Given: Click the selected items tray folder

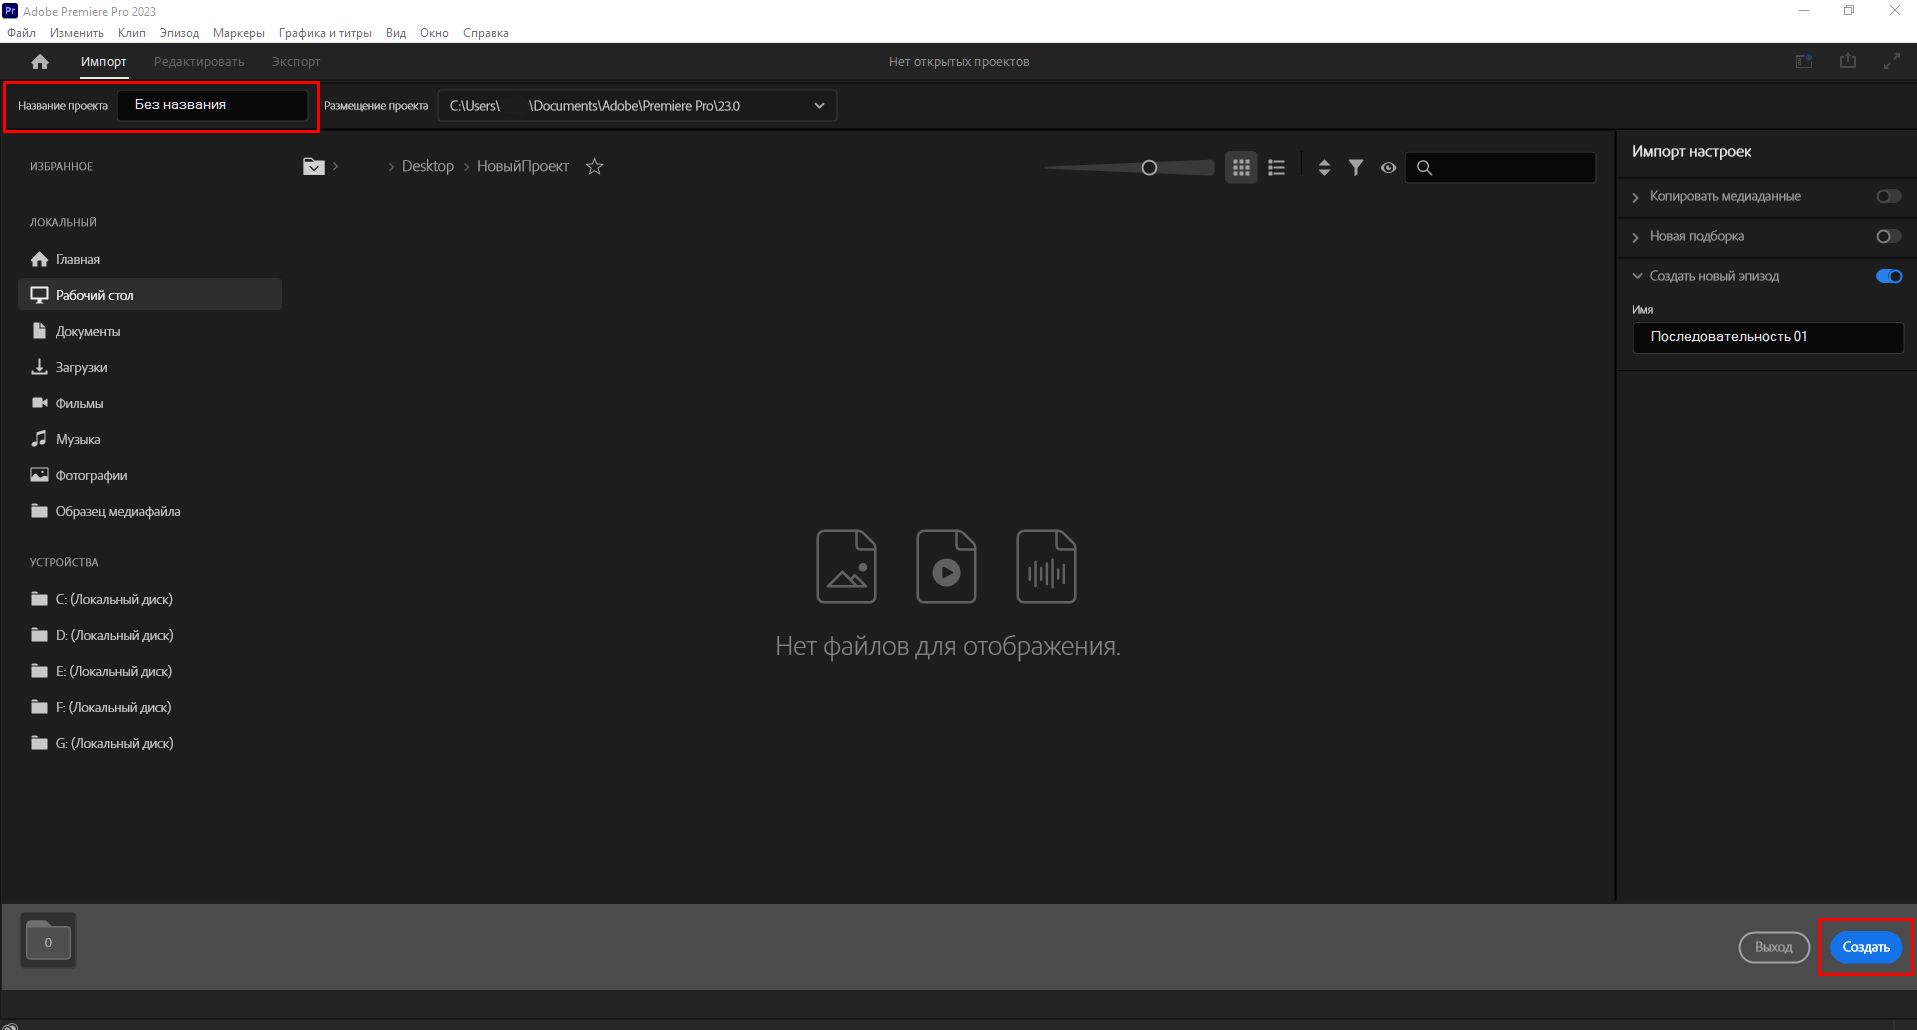Looking at the screenshot, I should click(x=48, y=940).
